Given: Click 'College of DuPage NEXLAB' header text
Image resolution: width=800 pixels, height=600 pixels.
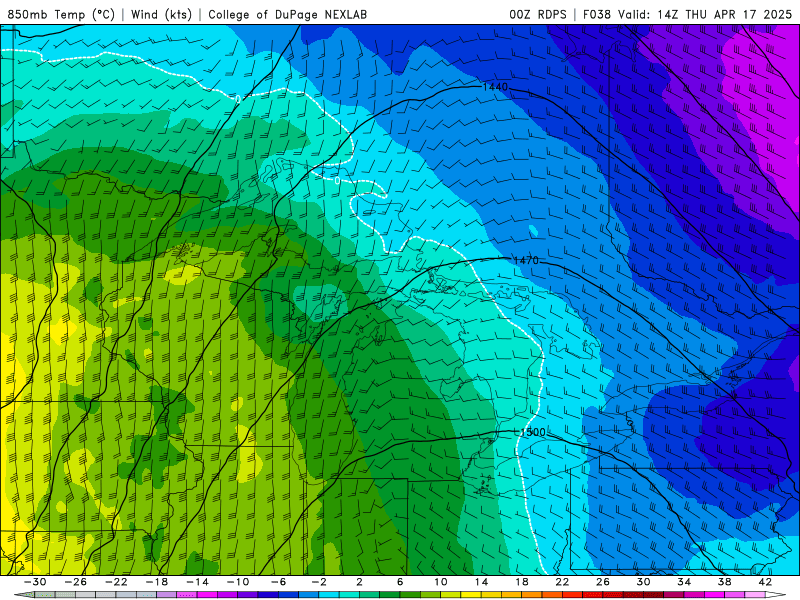Looking at the screenshot, I should [287, 14].
